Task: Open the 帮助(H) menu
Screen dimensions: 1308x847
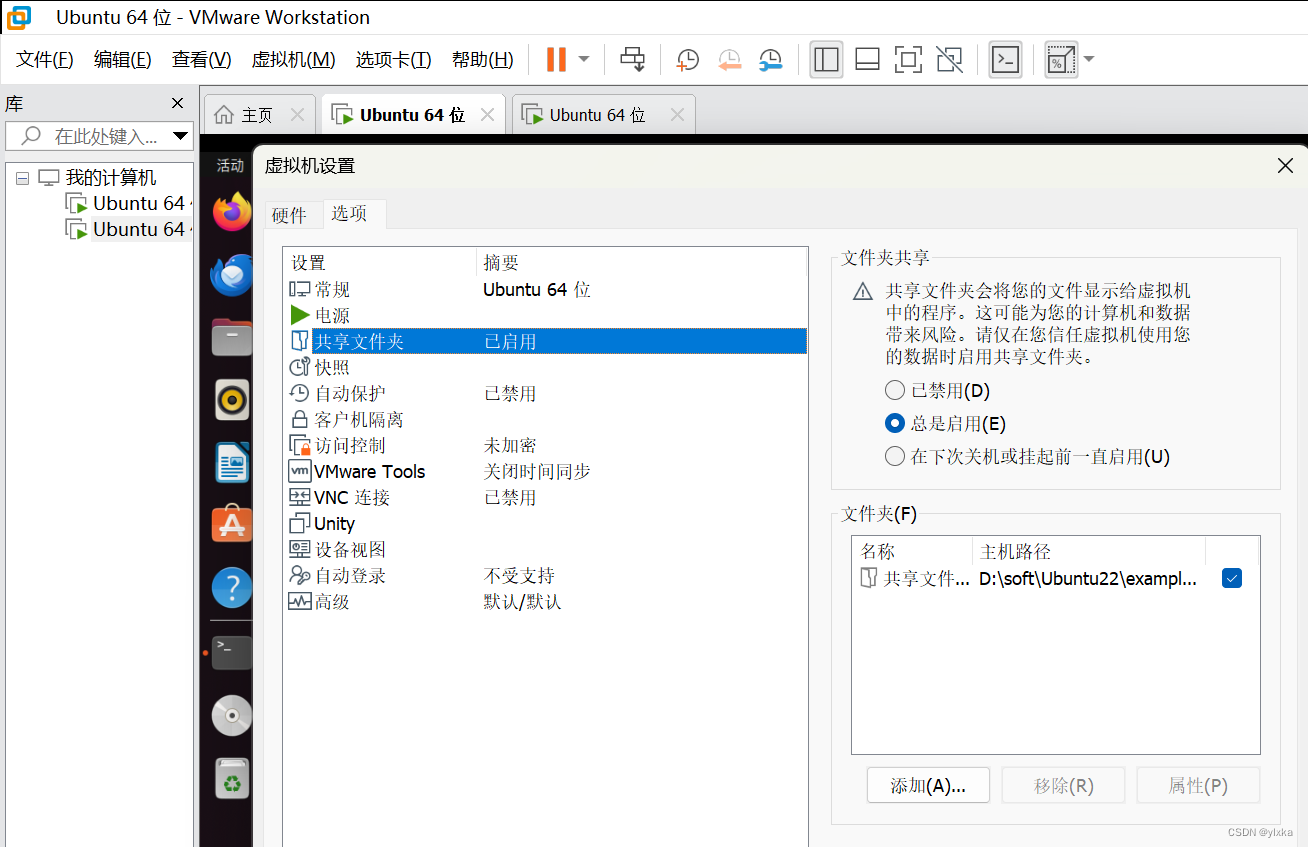Action: tap(483, 60)
